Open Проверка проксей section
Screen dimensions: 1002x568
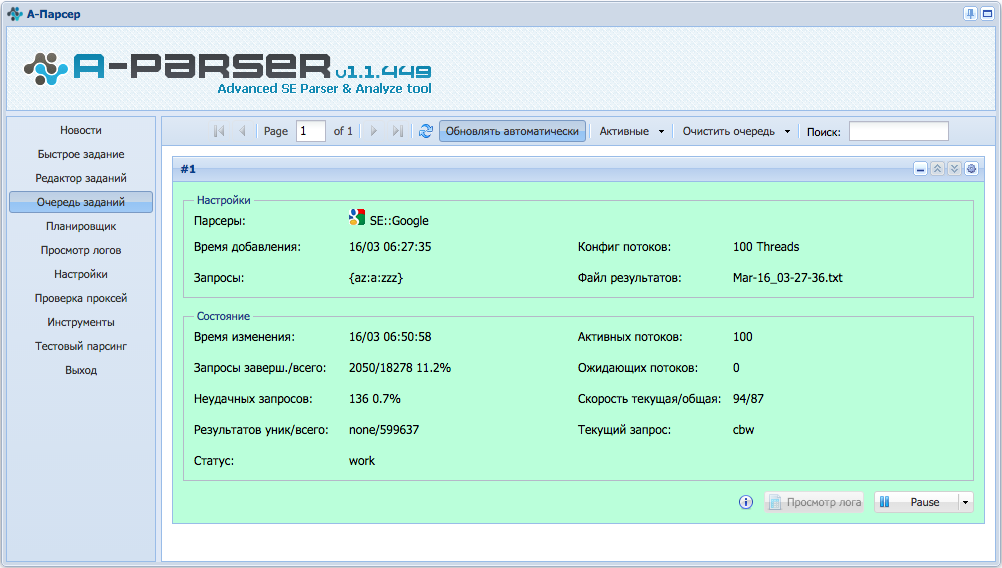pos(81,298)
